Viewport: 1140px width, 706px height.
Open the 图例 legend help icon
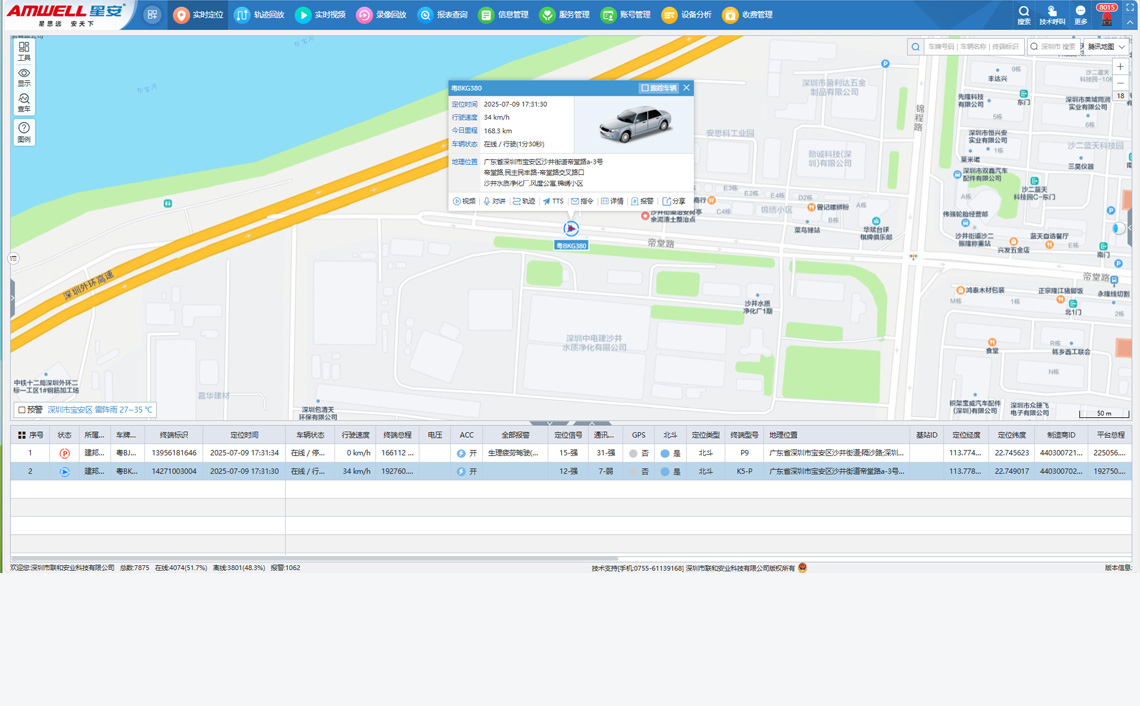click(24, 132)
